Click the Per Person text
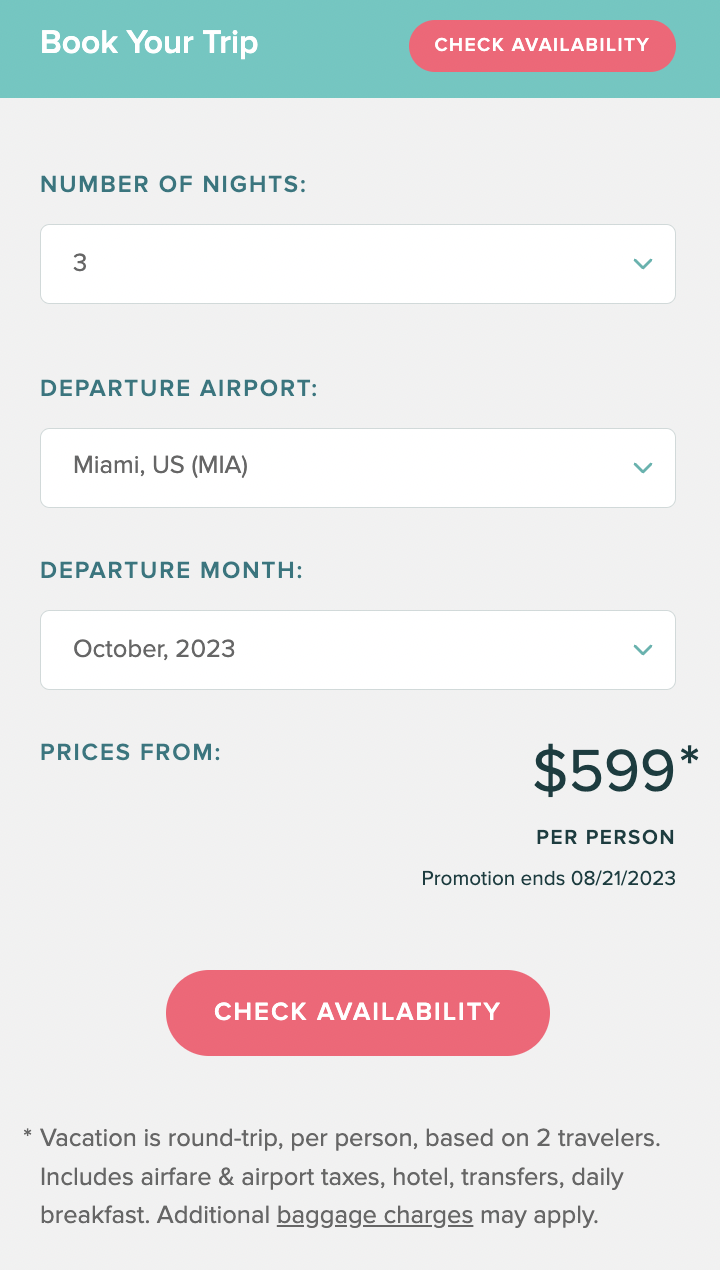 [605, 838]
